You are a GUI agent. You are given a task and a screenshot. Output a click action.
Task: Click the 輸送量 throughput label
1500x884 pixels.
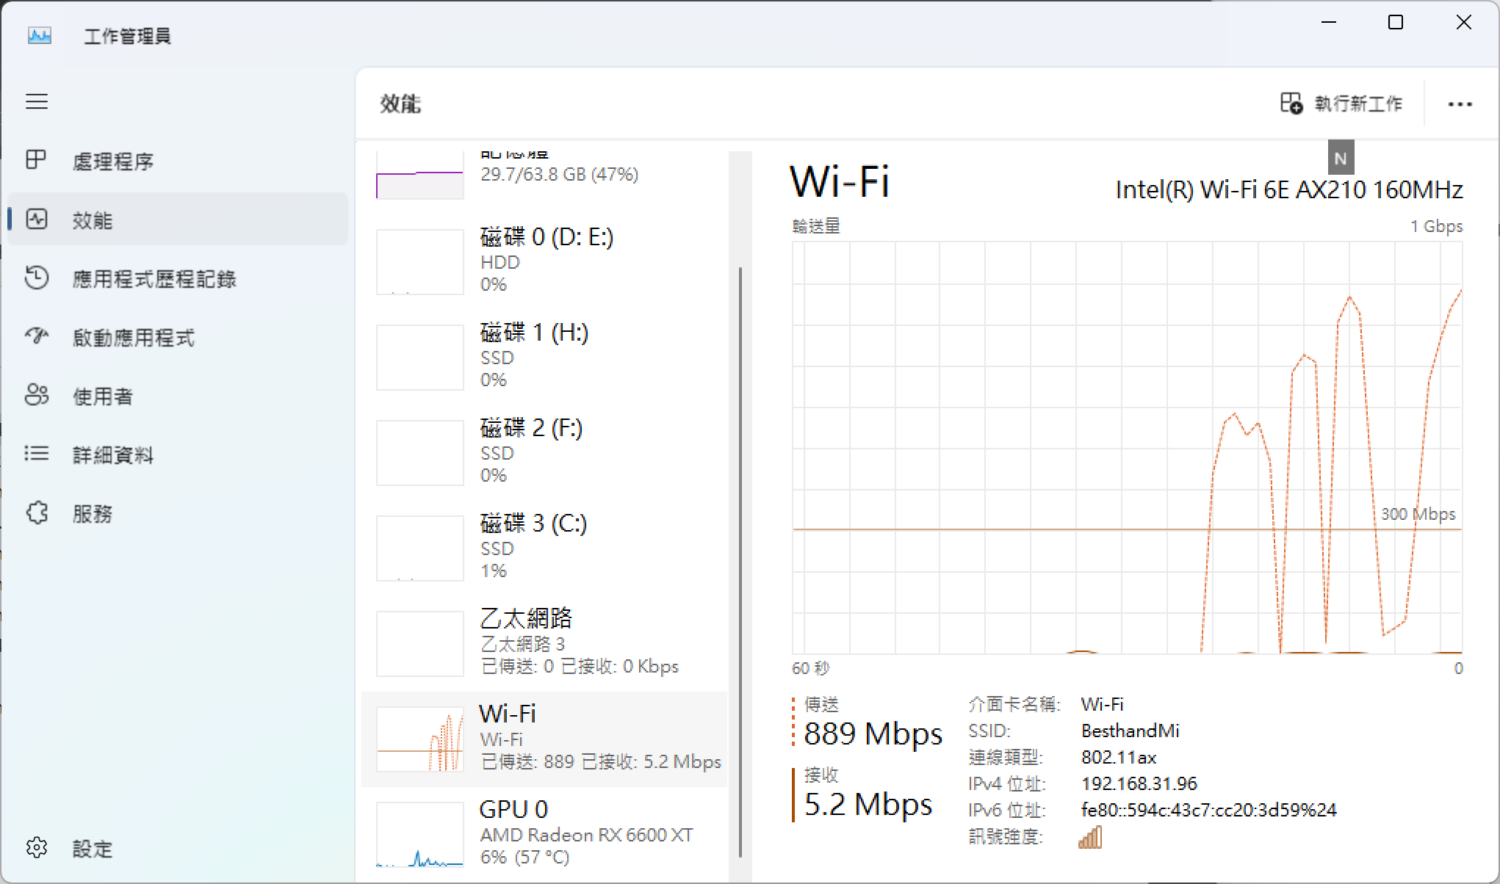pos(816,226)
